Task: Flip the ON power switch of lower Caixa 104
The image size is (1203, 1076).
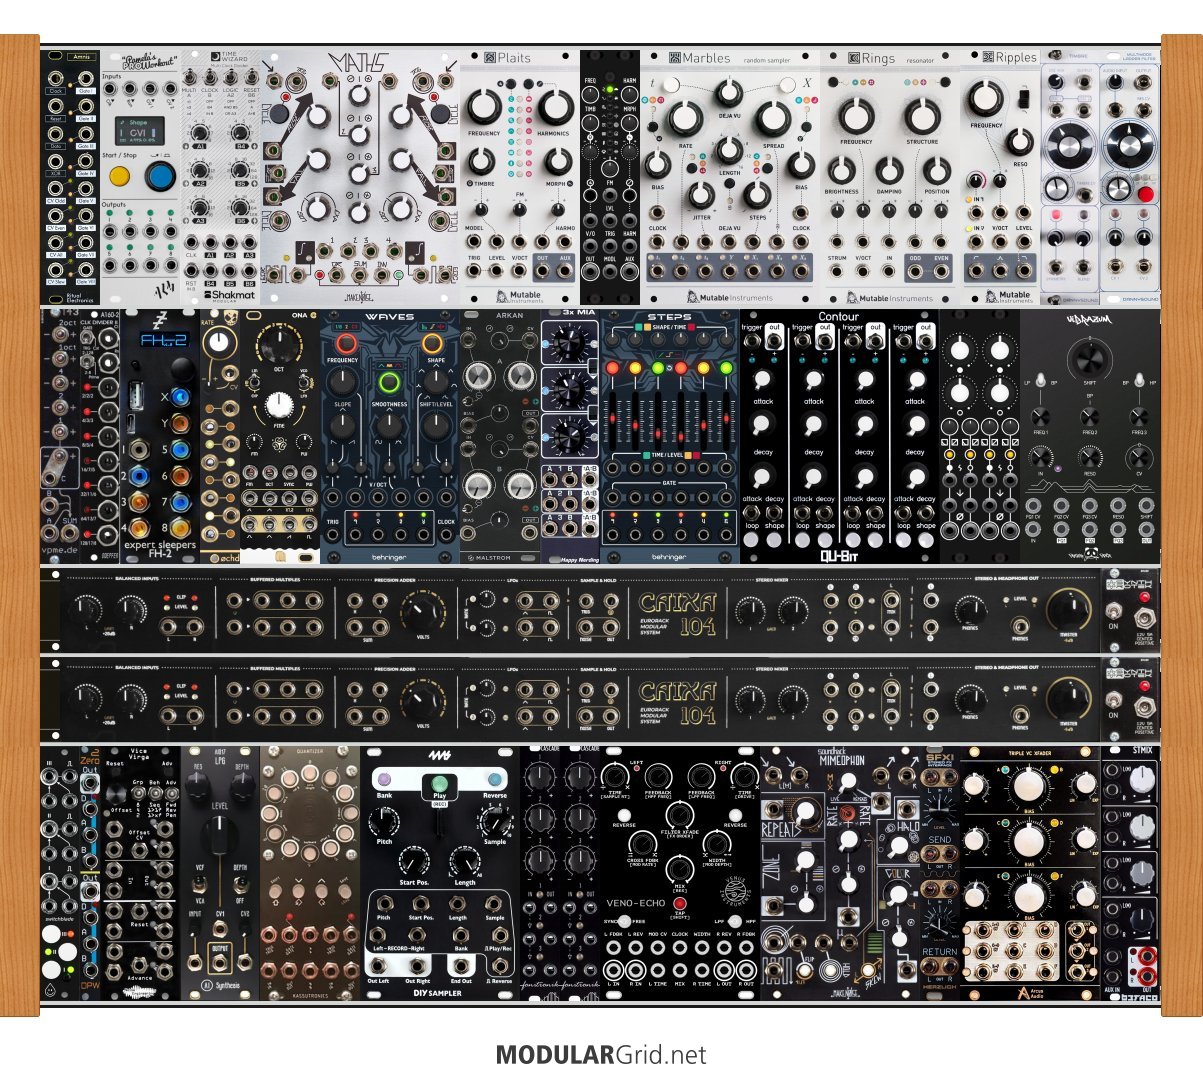Action: point(1113,699)
